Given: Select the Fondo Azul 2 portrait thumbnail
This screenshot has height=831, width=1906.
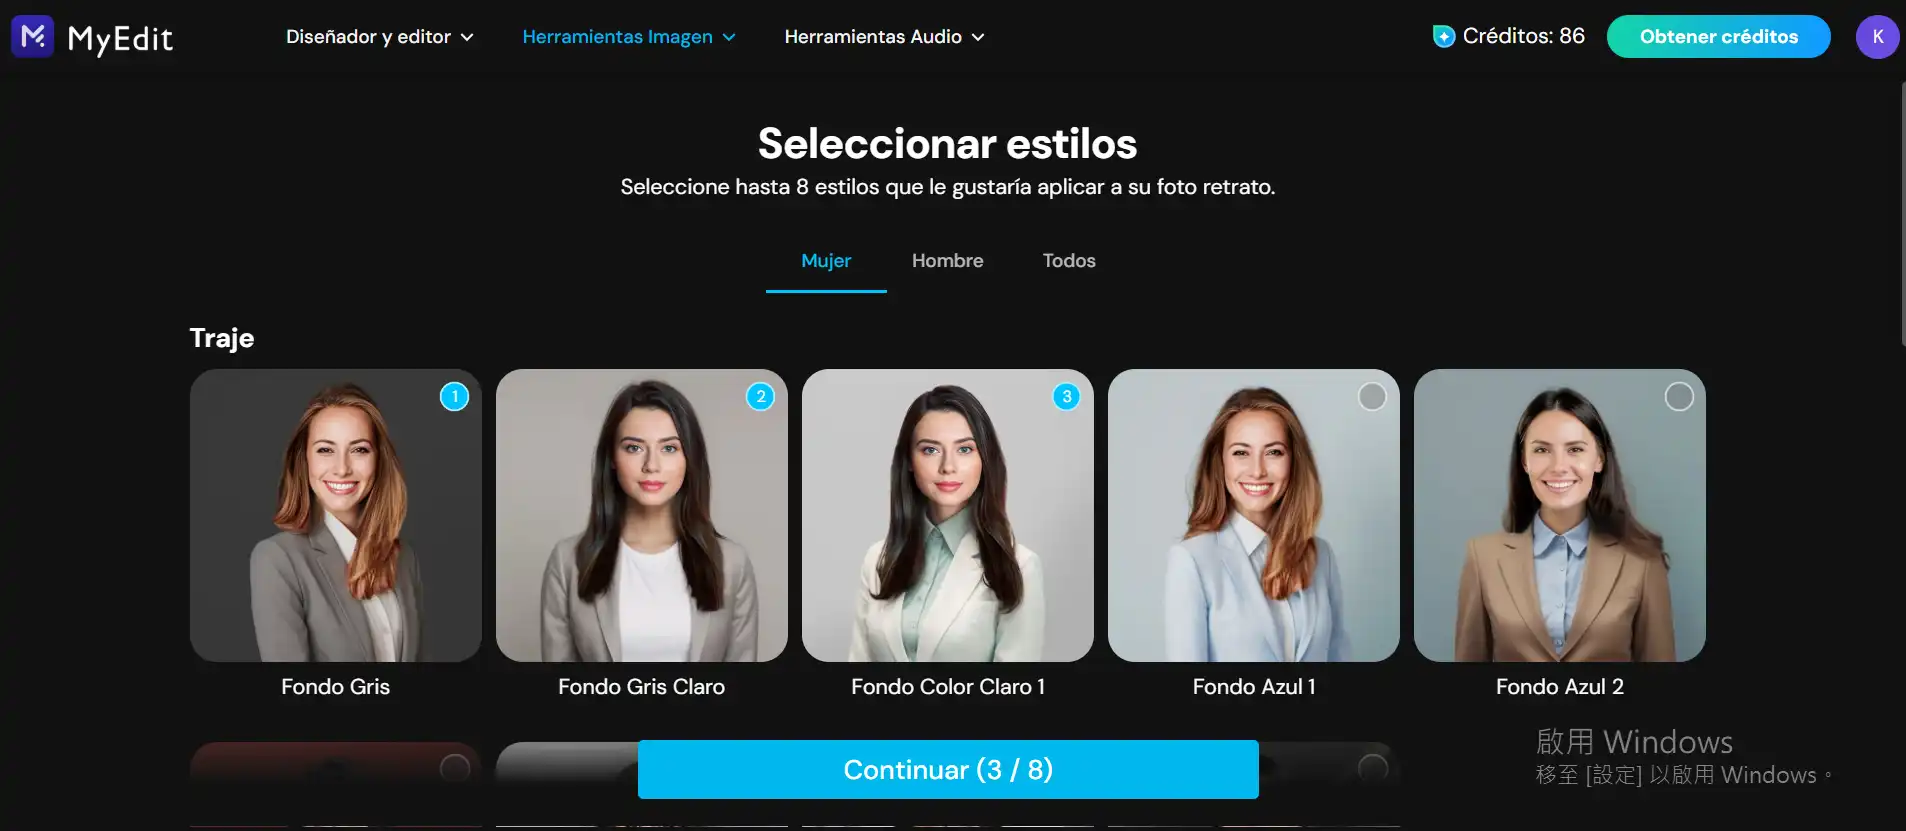Looking at the screenshot, I should [1559, 515].
